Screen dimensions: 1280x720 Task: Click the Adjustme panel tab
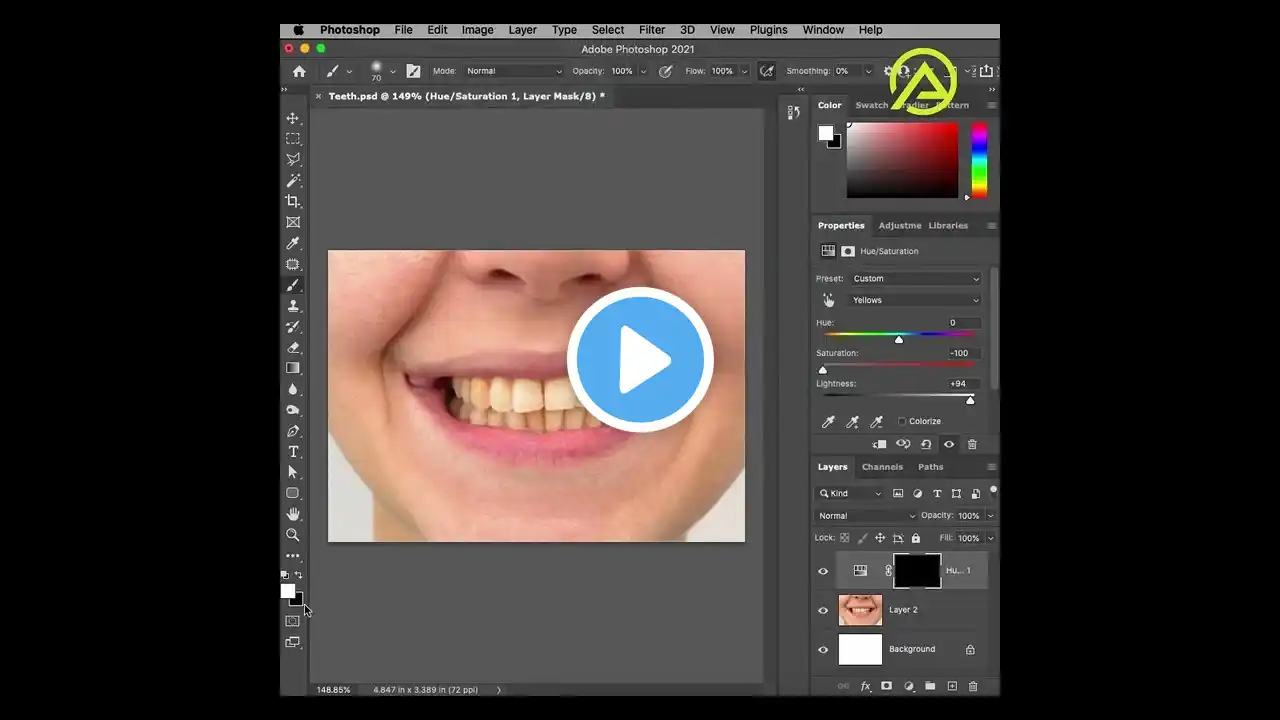pos(899,225)
